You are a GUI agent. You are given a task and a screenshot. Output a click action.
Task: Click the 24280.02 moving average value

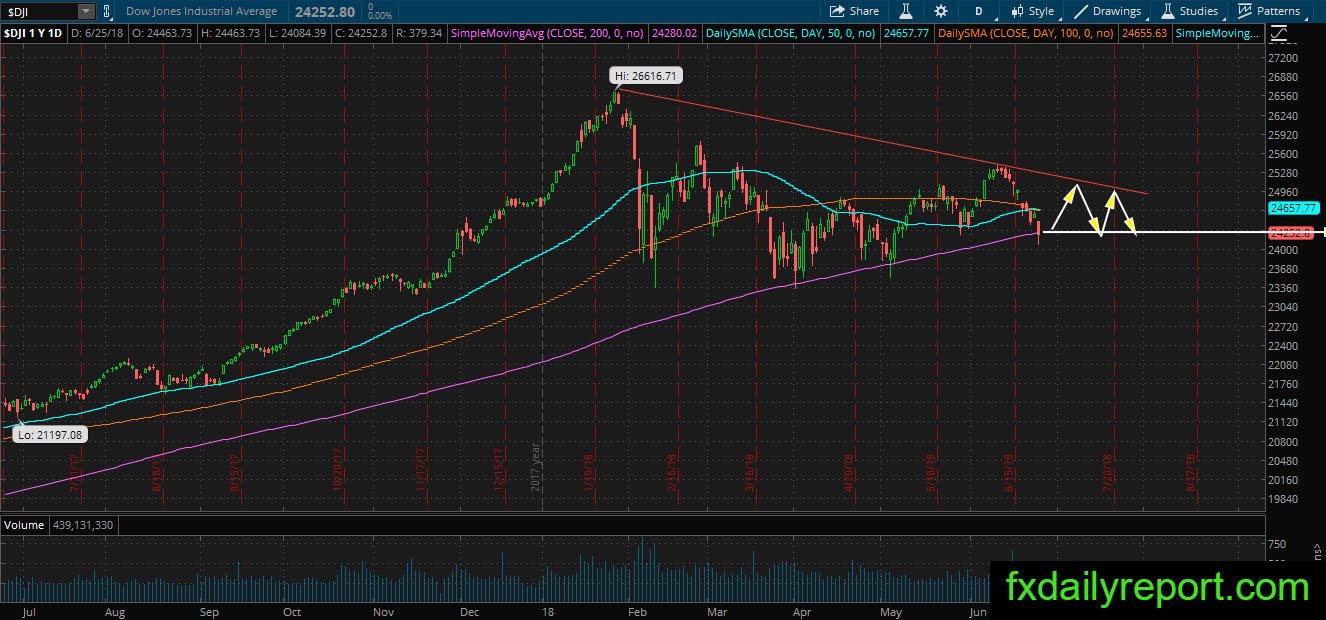pyautogui.click(x=673, y=33)
